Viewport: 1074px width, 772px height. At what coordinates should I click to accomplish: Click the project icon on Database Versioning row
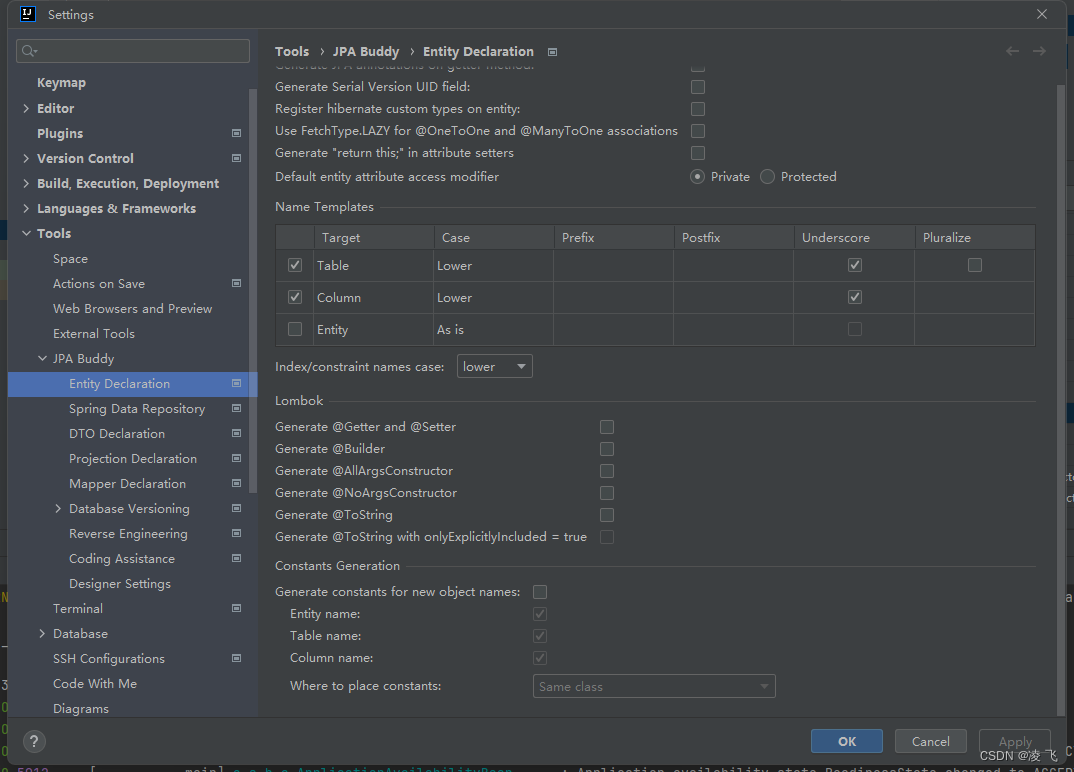tap(236, 508)
